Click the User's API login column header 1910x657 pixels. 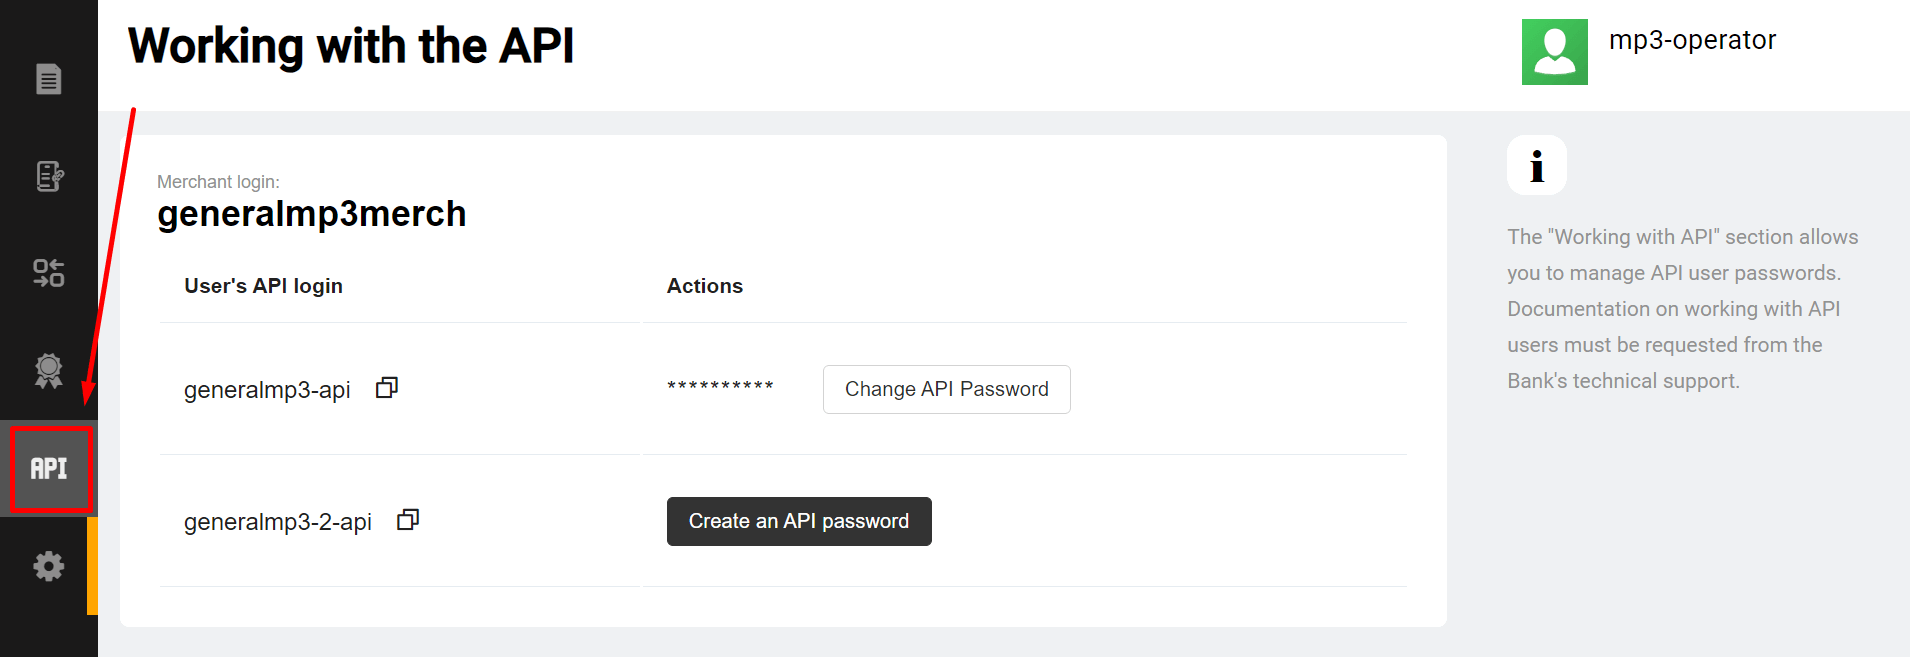pos(263,286)
